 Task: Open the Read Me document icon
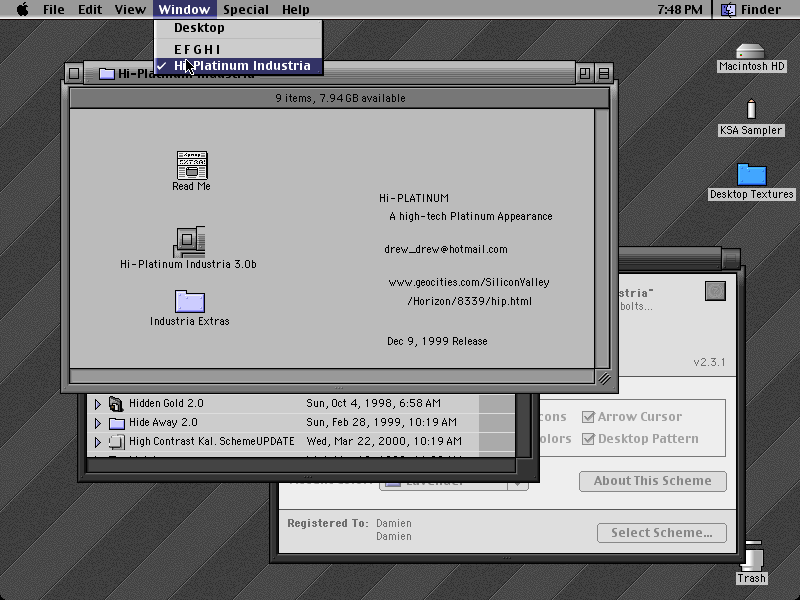click(192, 165)
